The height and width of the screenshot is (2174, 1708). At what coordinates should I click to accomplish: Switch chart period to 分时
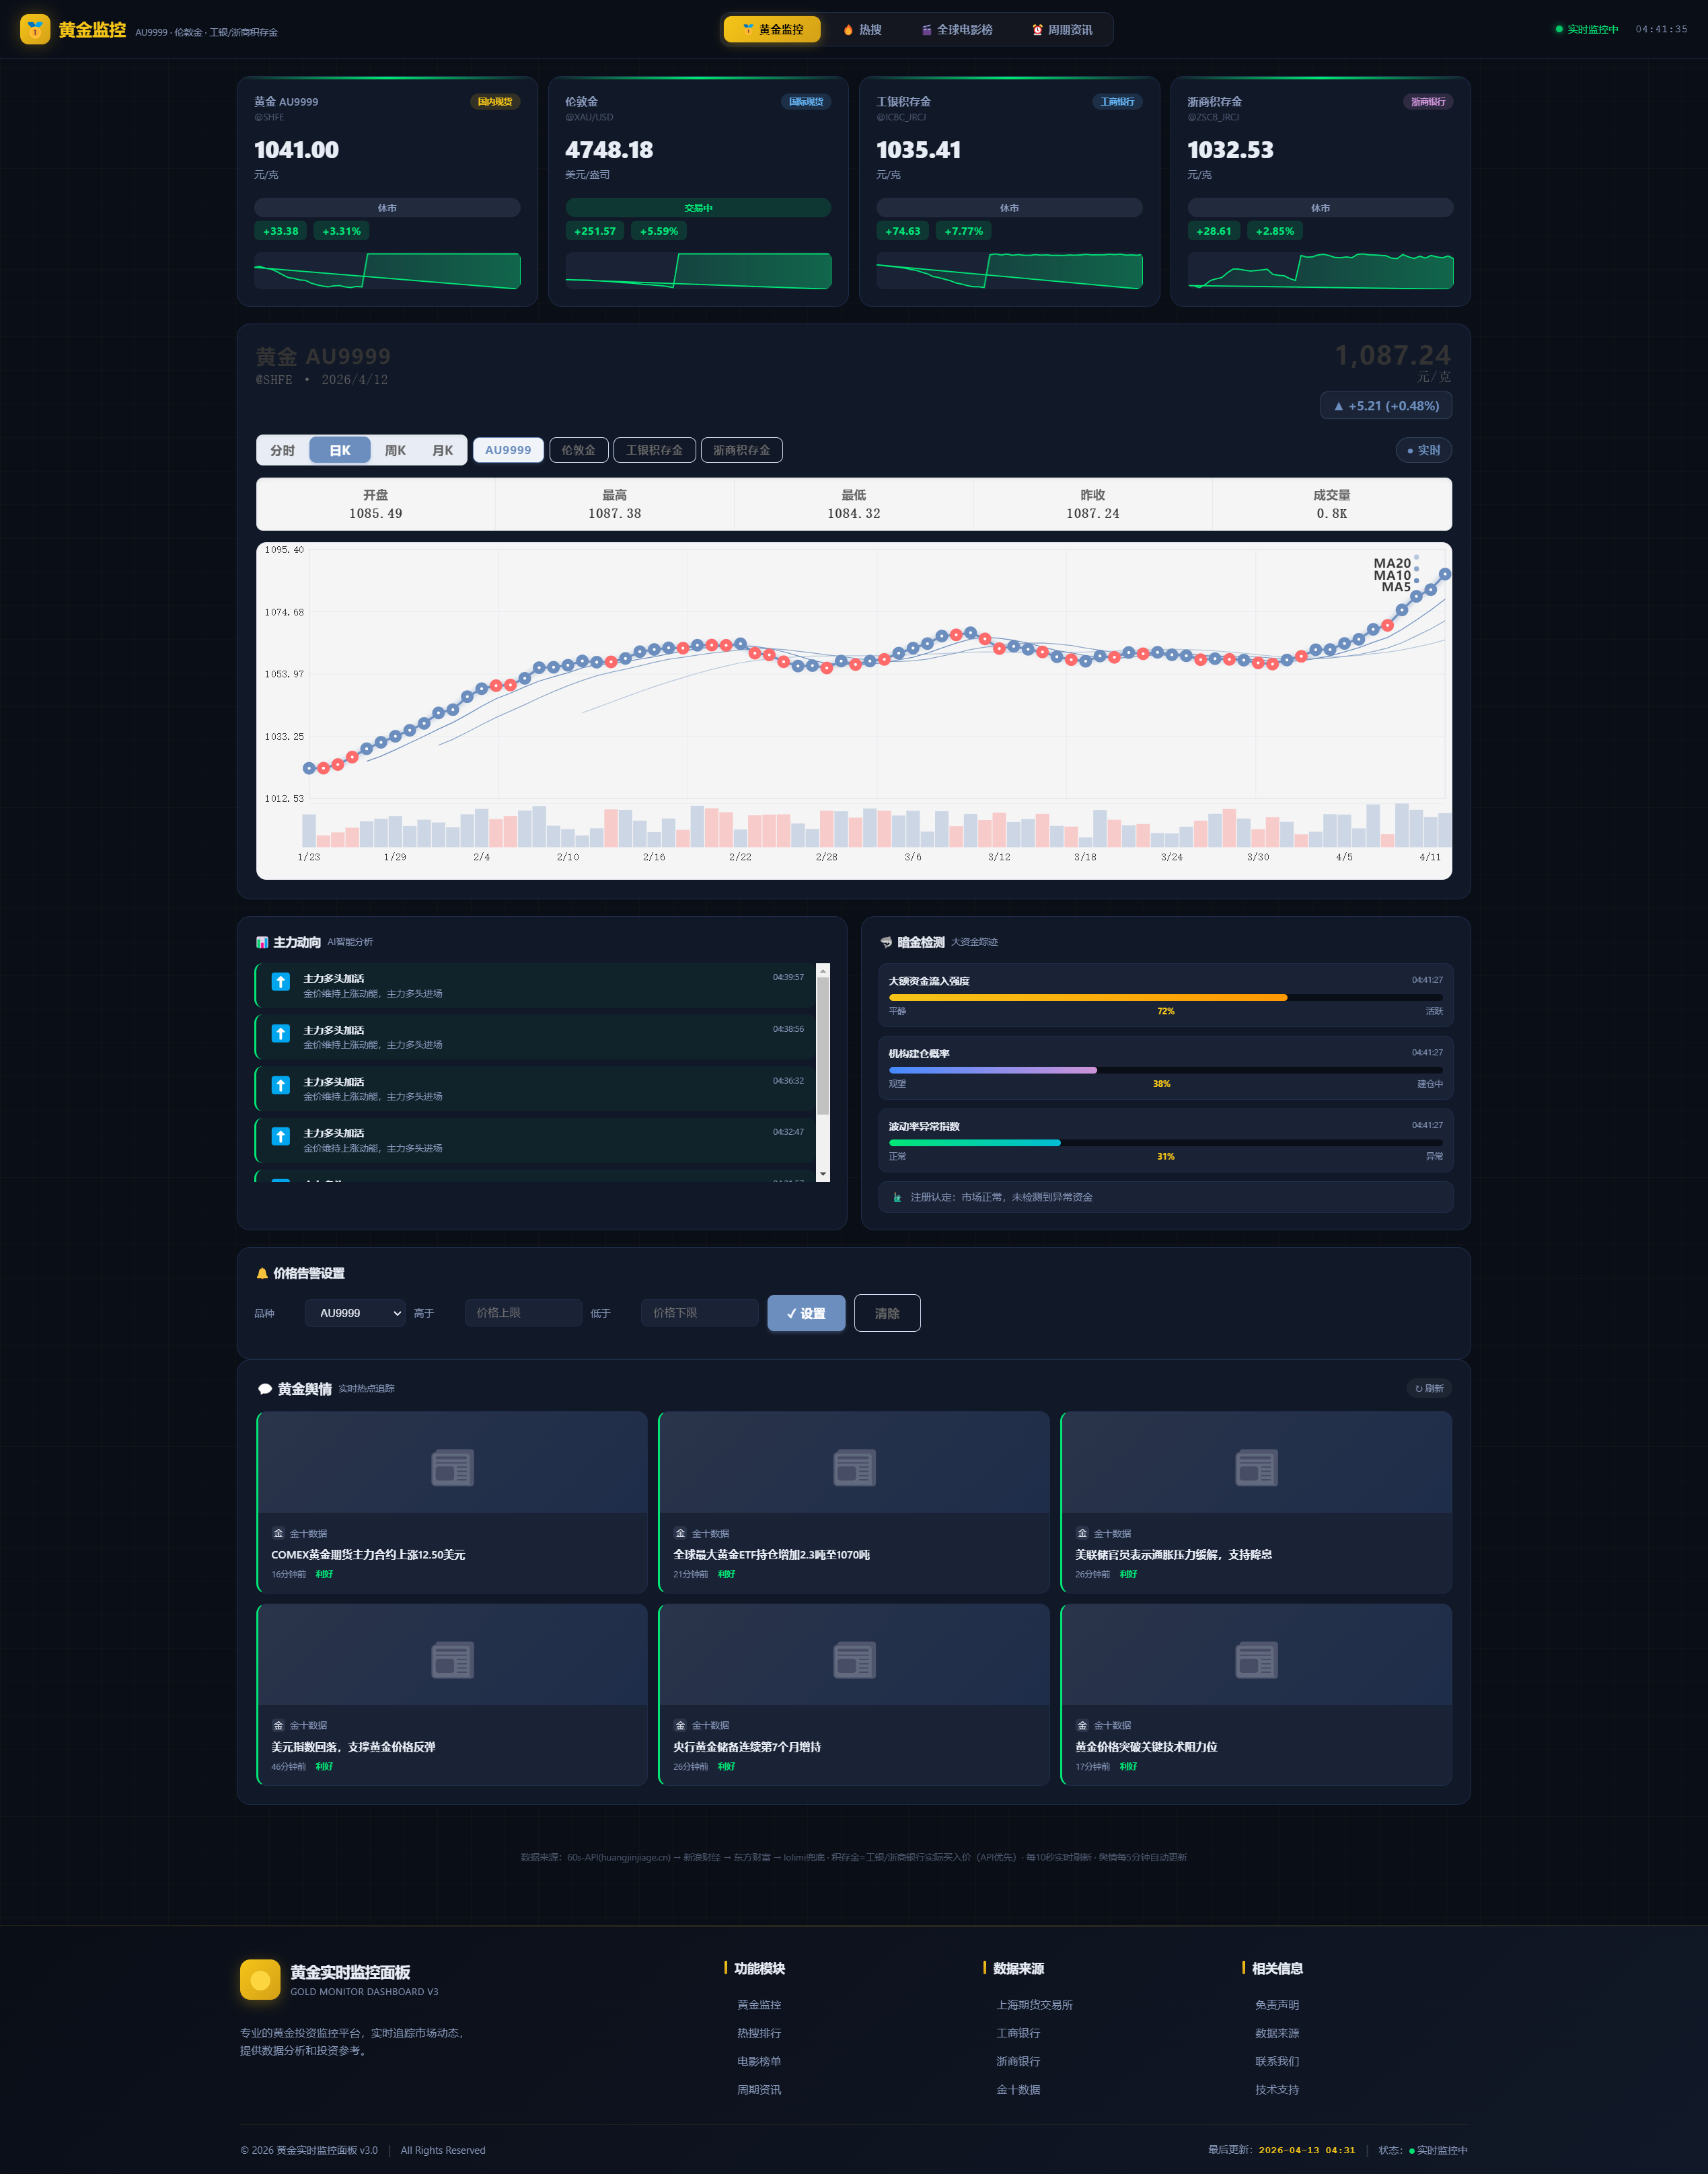(x=283, y=450)
